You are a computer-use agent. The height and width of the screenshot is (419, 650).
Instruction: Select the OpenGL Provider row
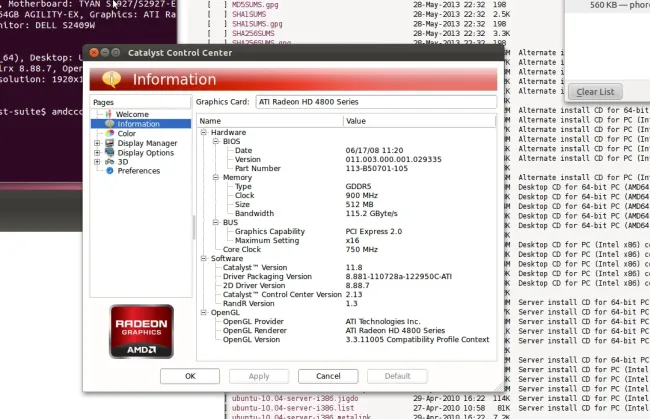347,322
